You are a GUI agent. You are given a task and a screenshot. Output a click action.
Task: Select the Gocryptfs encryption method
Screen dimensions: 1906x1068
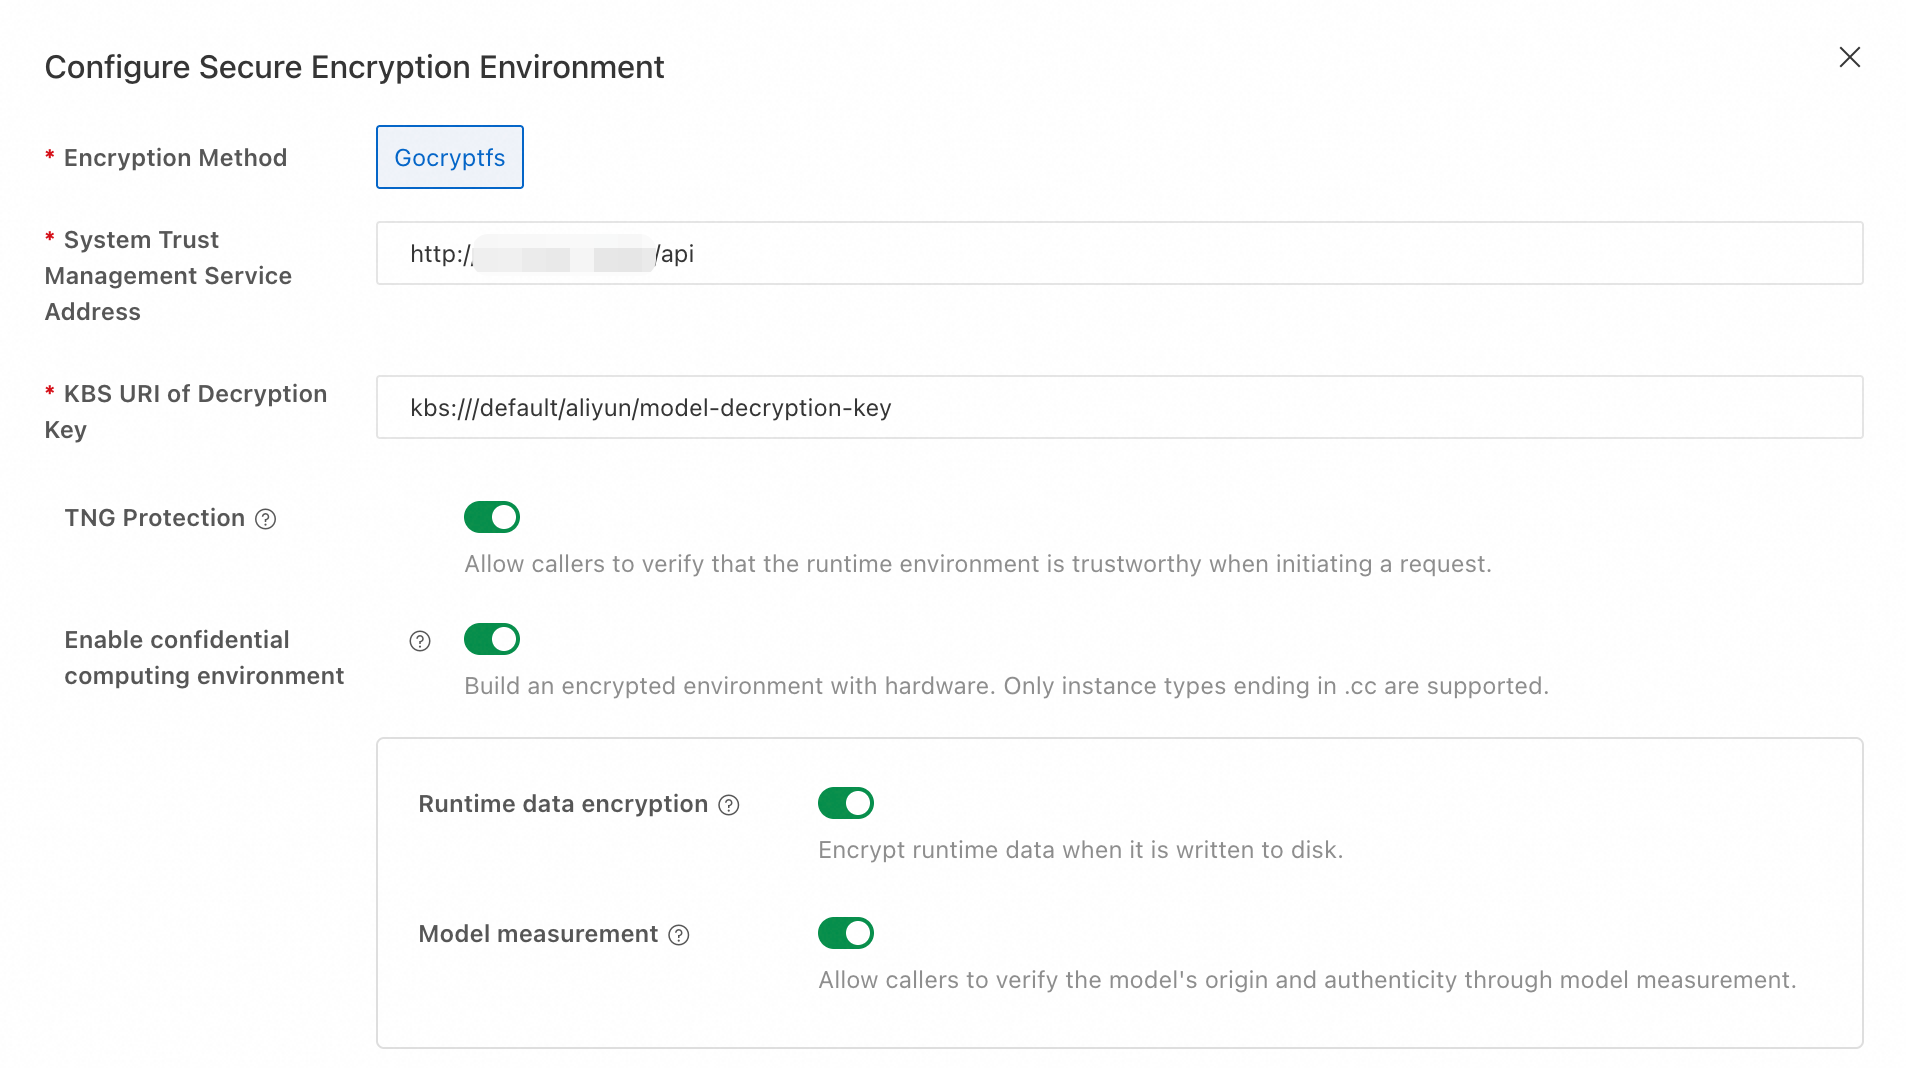(449, 157)
